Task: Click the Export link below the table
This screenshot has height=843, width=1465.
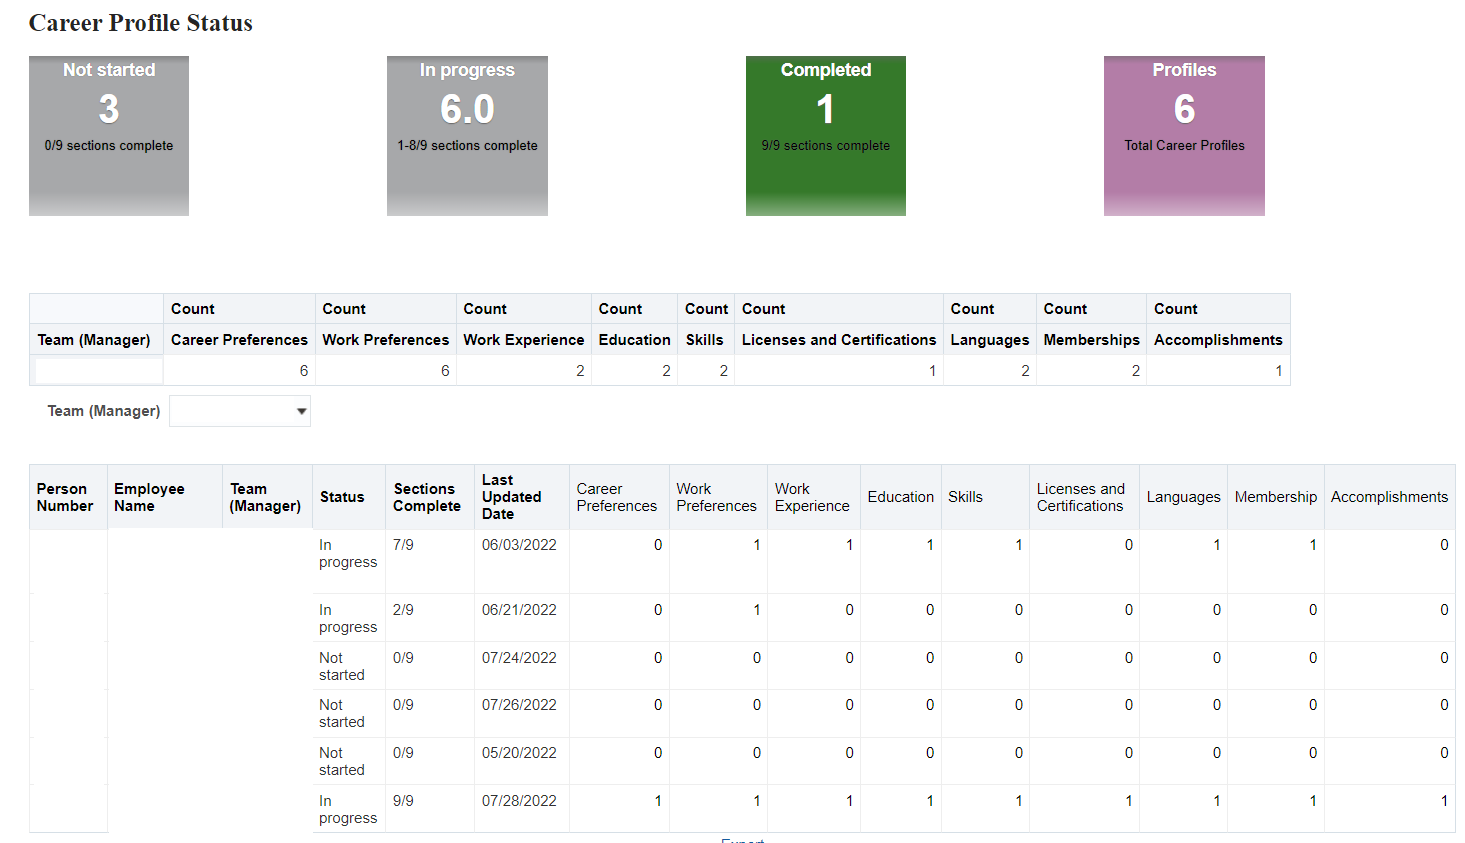Action: click(x=743, y=841)
